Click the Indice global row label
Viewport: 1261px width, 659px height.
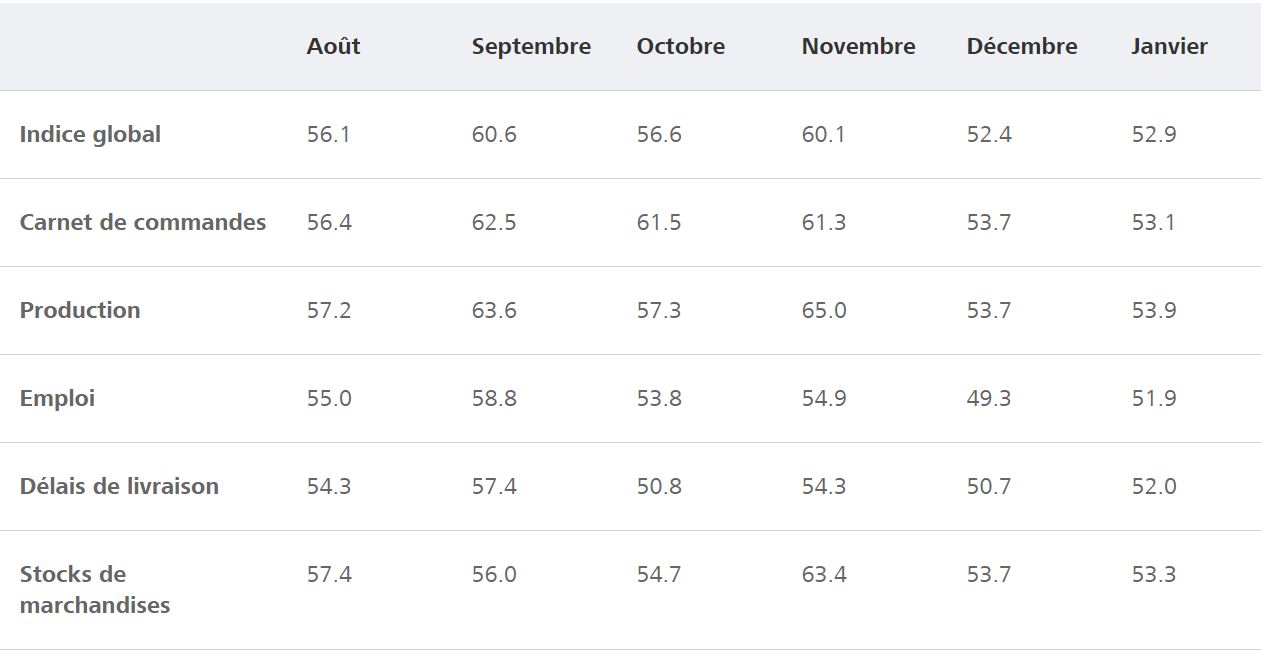tap(90, 134)
